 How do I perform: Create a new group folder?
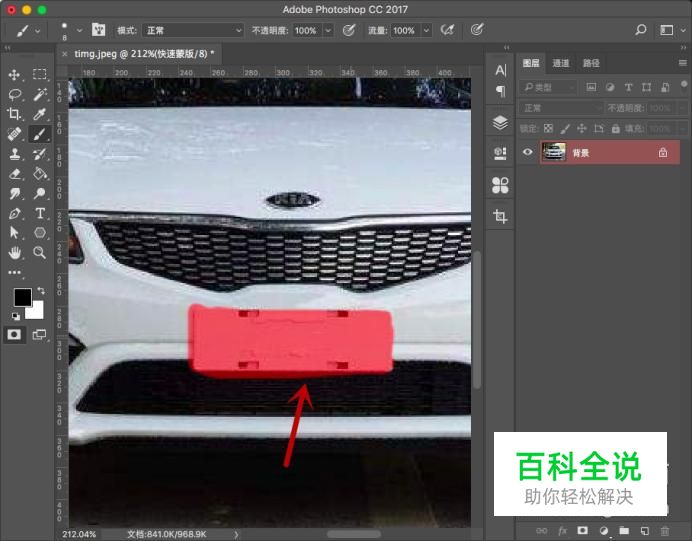(x=624, y=530)
